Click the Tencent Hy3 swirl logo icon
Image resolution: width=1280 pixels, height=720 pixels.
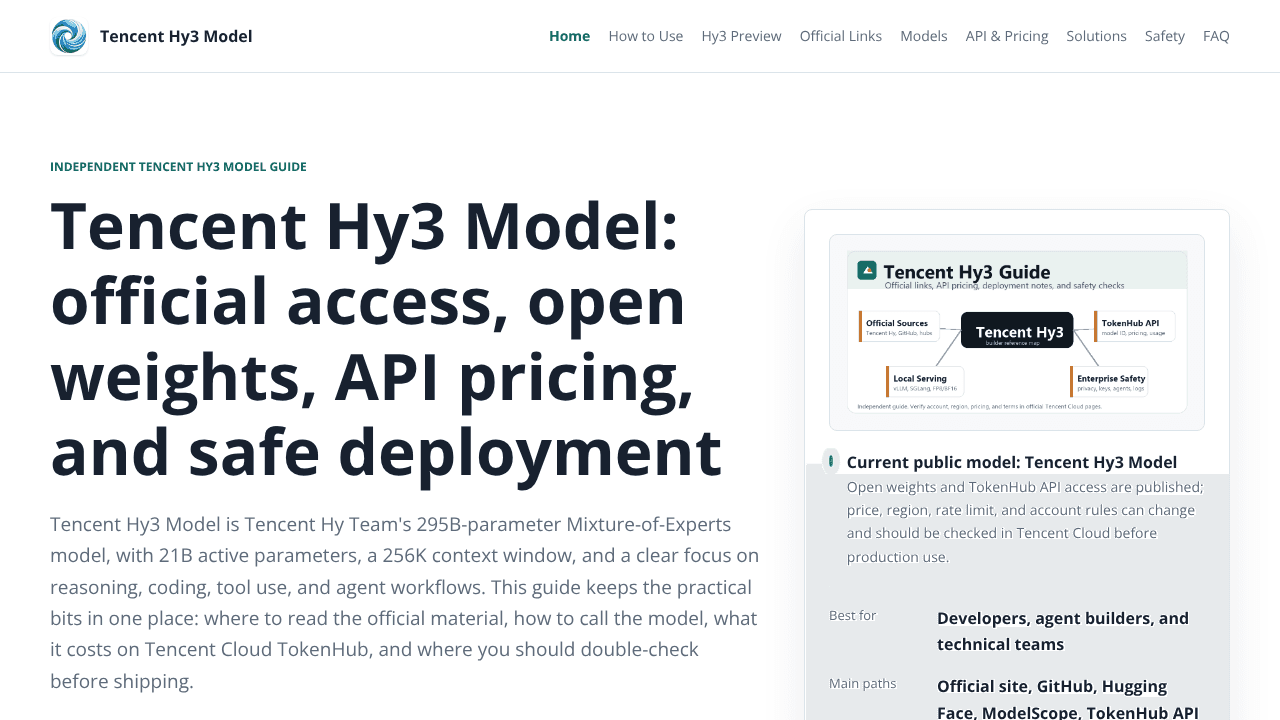pos(69,36)
